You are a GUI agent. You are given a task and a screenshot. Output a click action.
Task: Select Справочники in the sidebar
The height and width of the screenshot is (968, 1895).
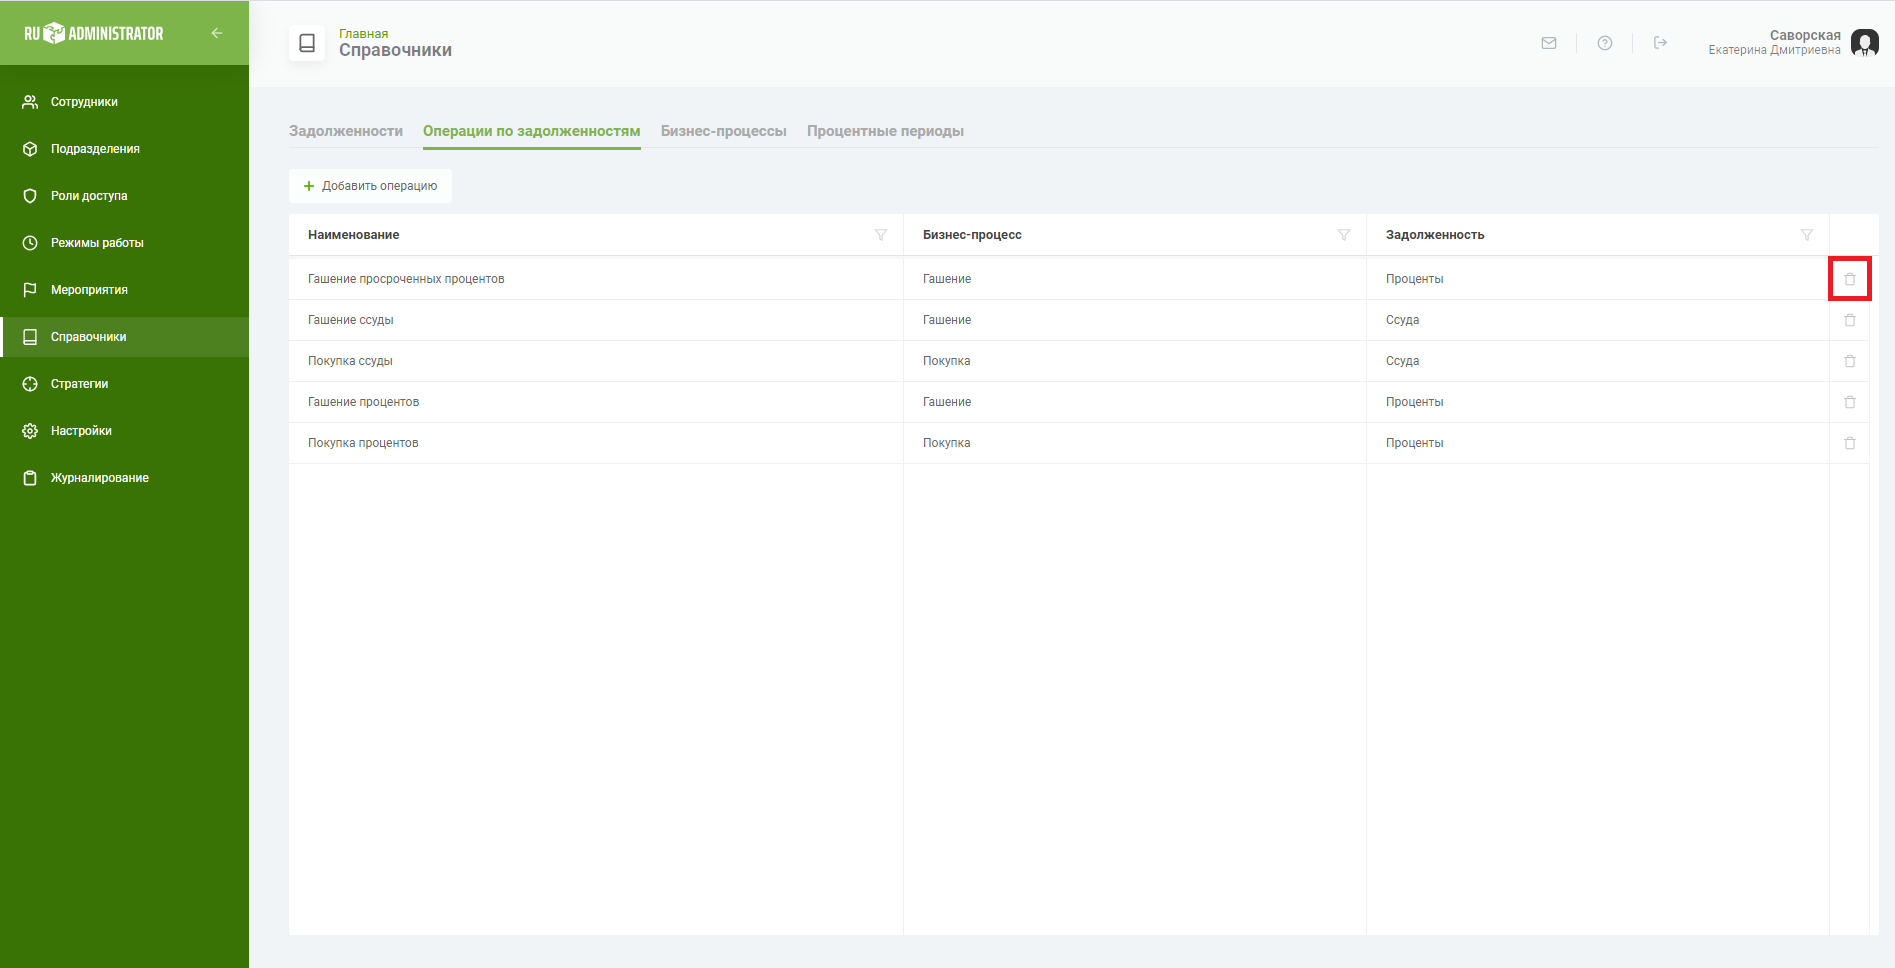[125, 337]
